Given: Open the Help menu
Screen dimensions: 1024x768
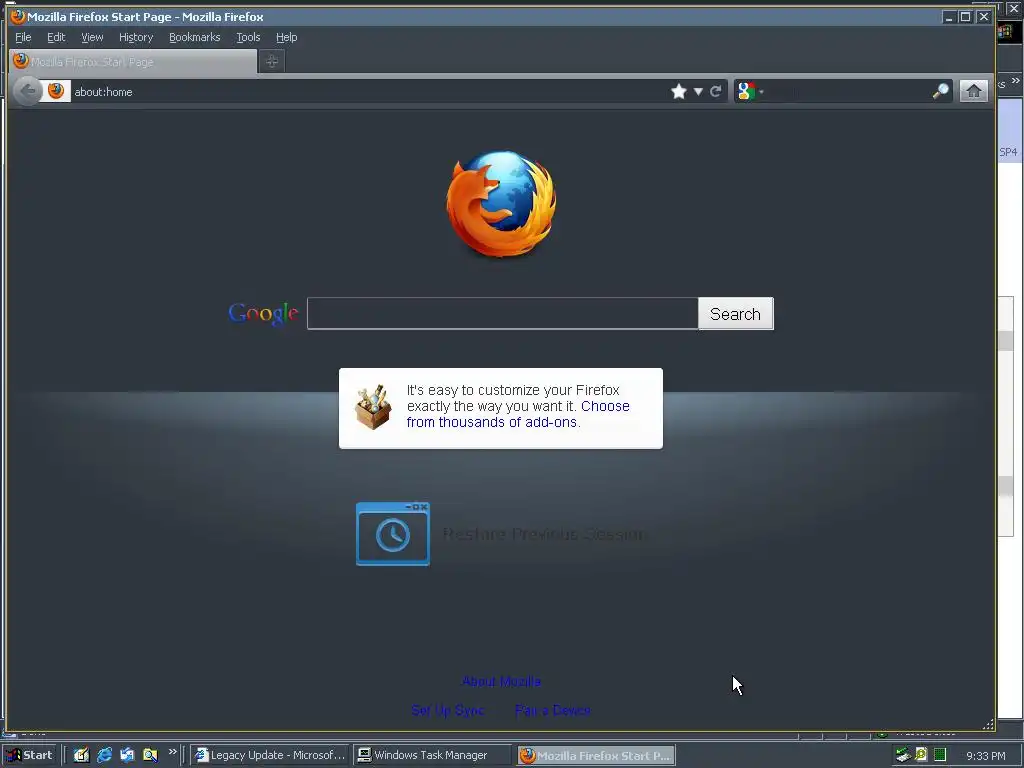Looking at the screenshot, I should click(x=286, y=37).
